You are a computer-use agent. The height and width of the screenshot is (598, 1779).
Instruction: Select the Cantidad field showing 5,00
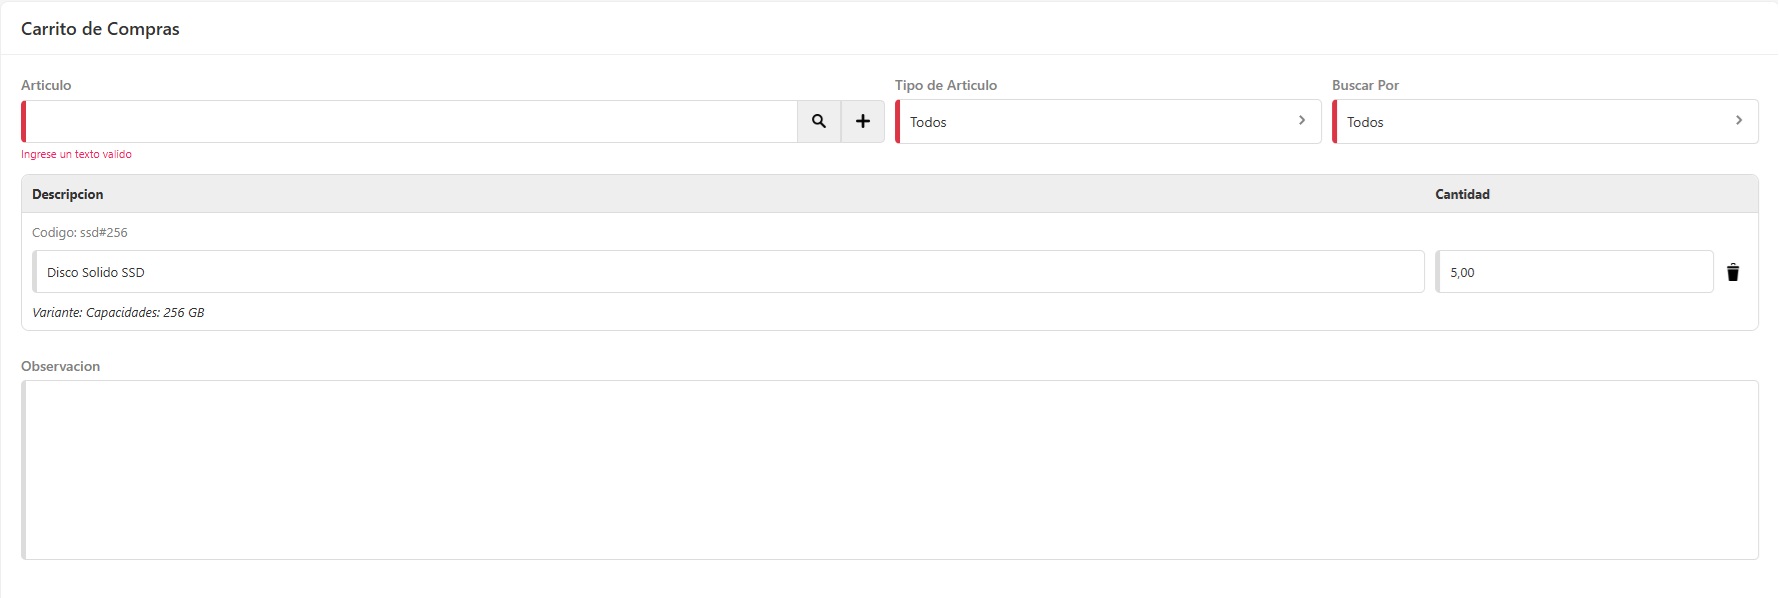click(x=1574, y=272)
